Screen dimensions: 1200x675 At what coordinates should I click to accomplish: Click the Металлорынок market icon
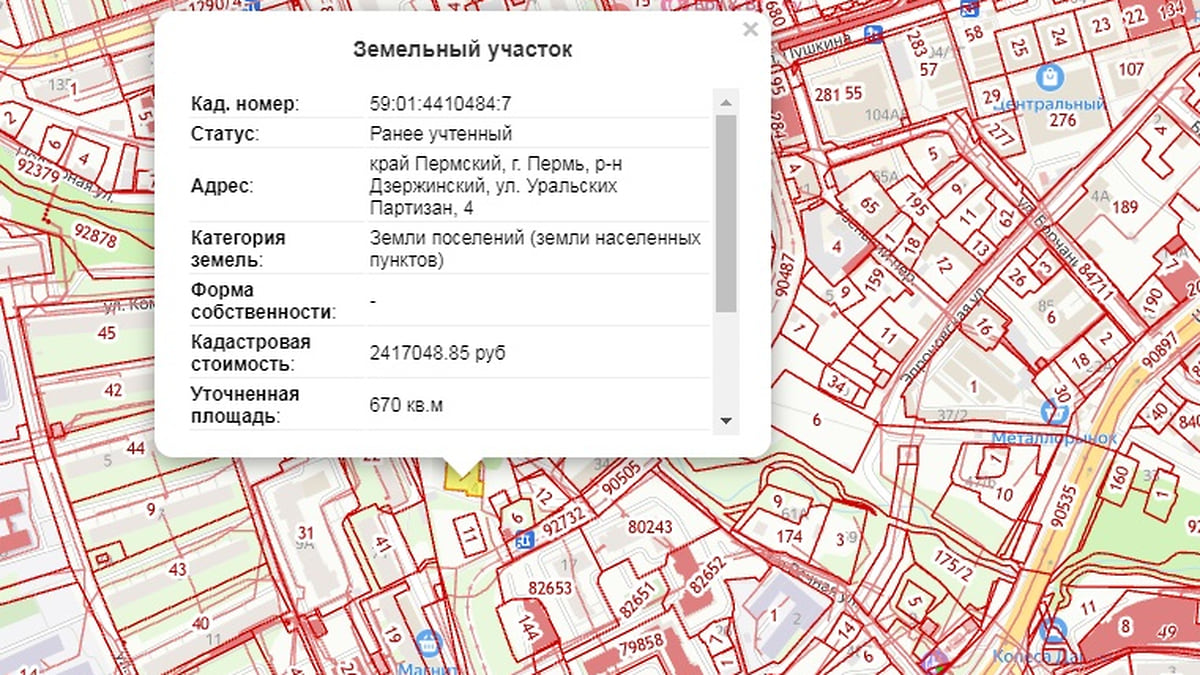1049,410
